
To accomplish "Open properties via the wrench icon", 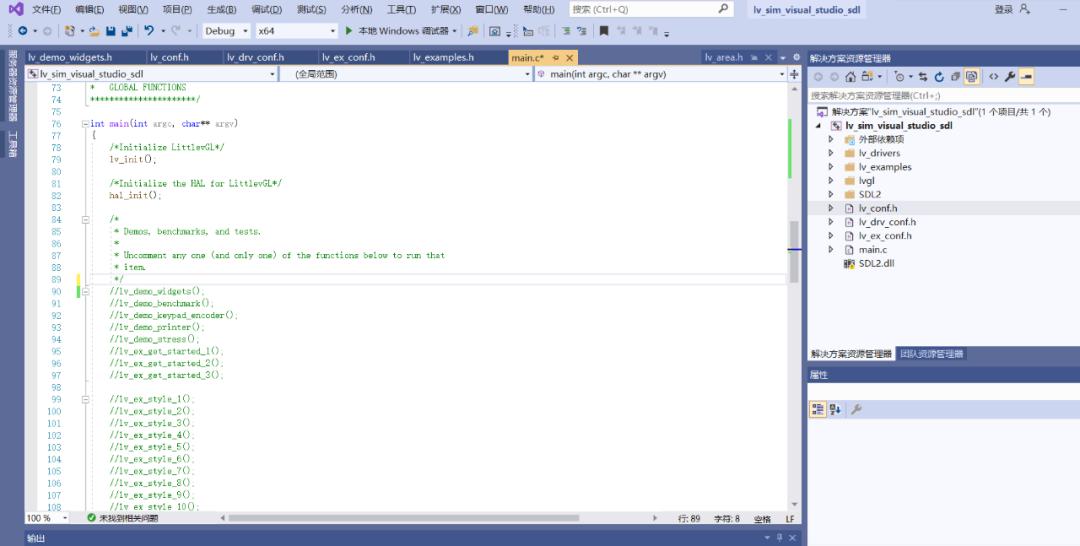I will pos(1010,76).
